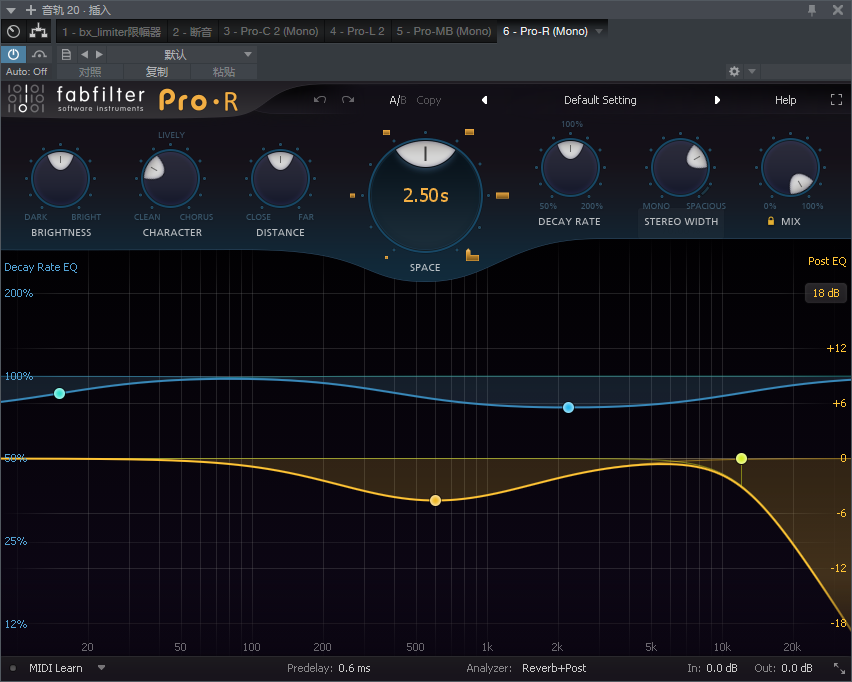Click the undo arrow icon

pyautogui.click(x=320, y=99)
